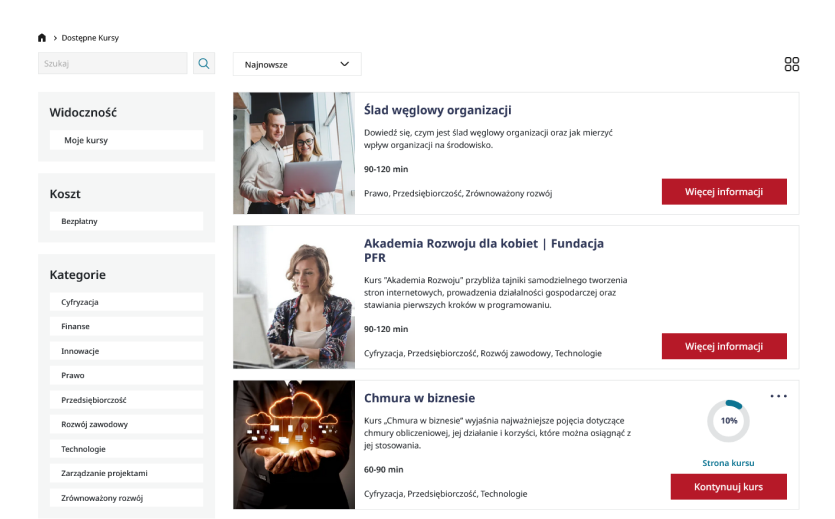
Task: Click into the Szukaj search field
Action: pos(112,64)
